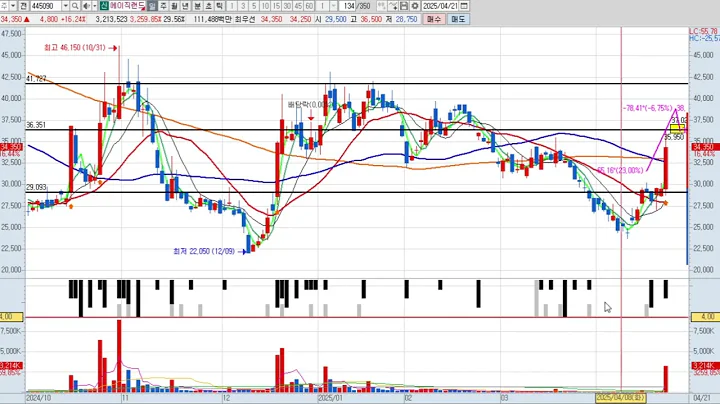Choose the 30 interval button
This screenshot has width=720, height=404.
[287, 6]
